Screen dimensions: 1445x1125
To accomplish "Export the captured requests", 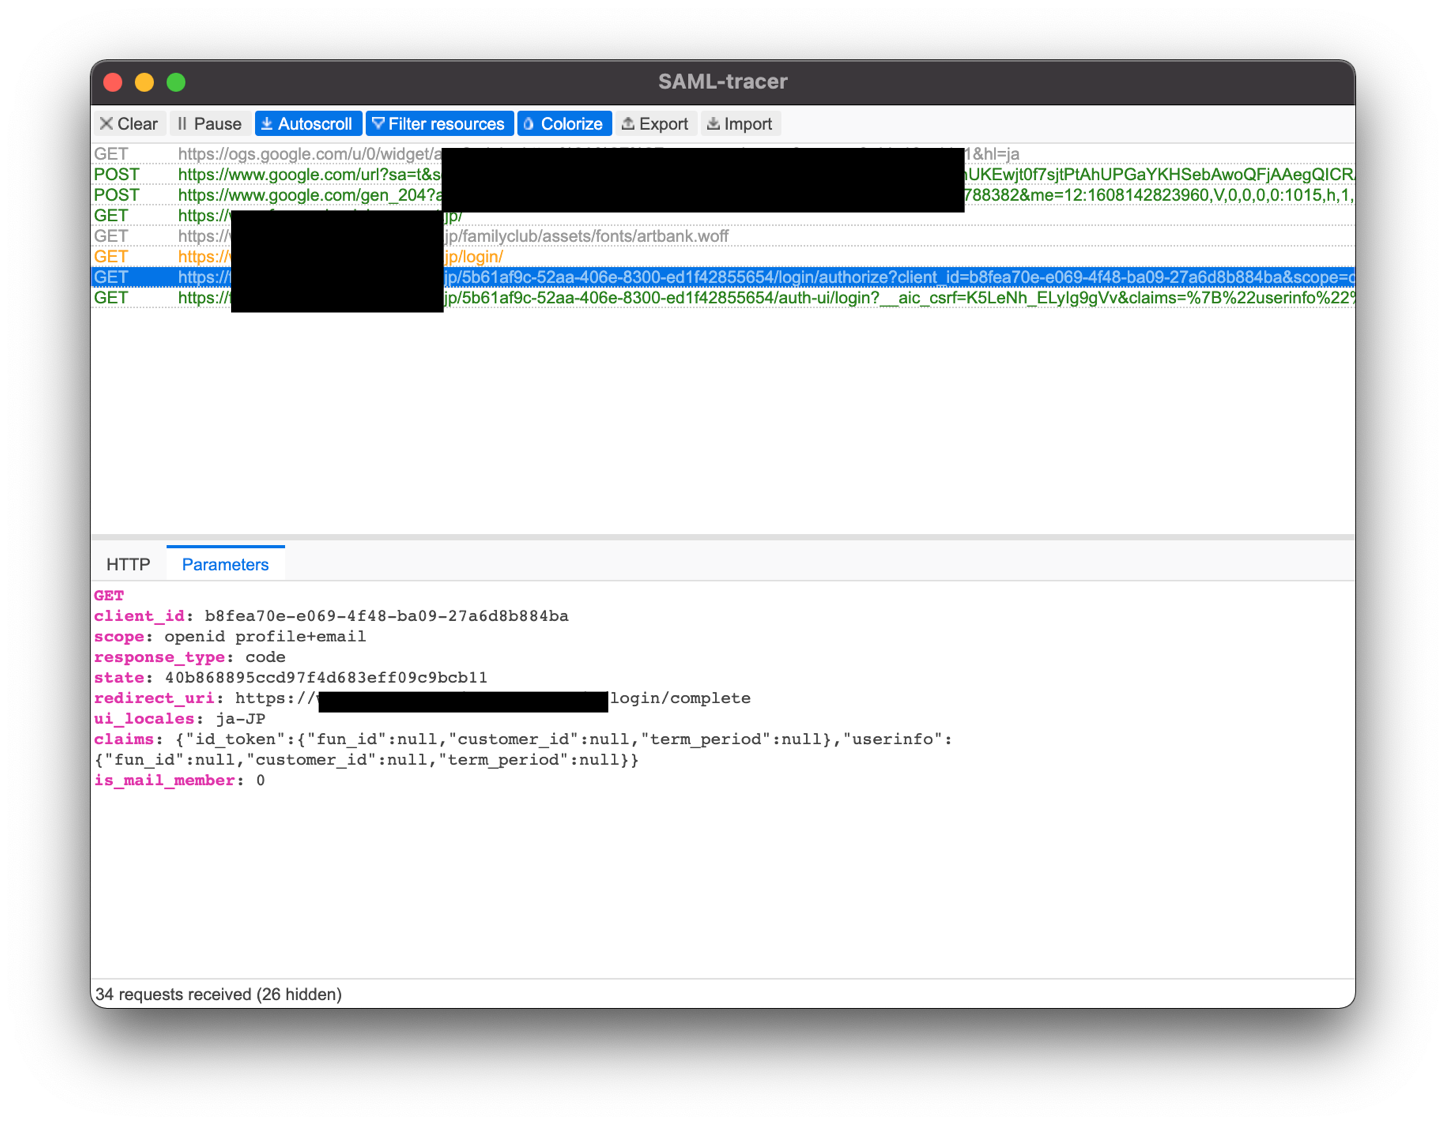I will click(655, 124).
